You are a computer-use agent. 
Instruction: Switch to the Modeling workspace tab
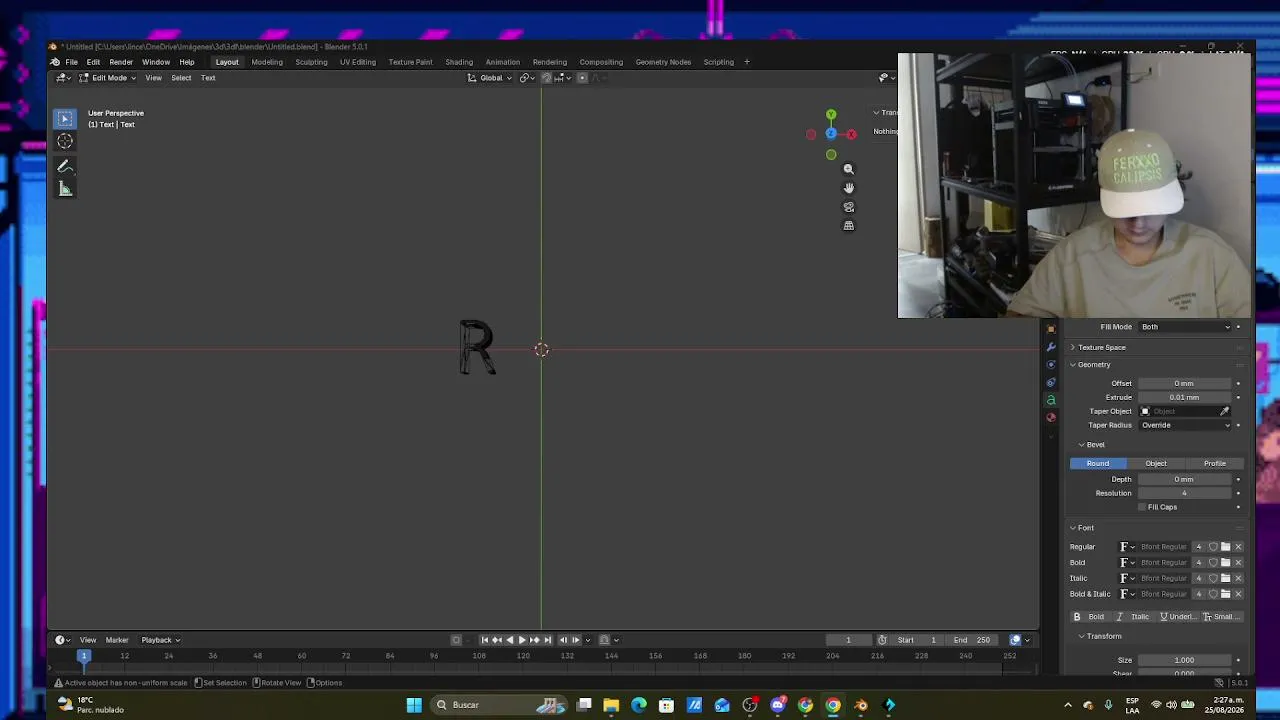[x=267, y=62]
